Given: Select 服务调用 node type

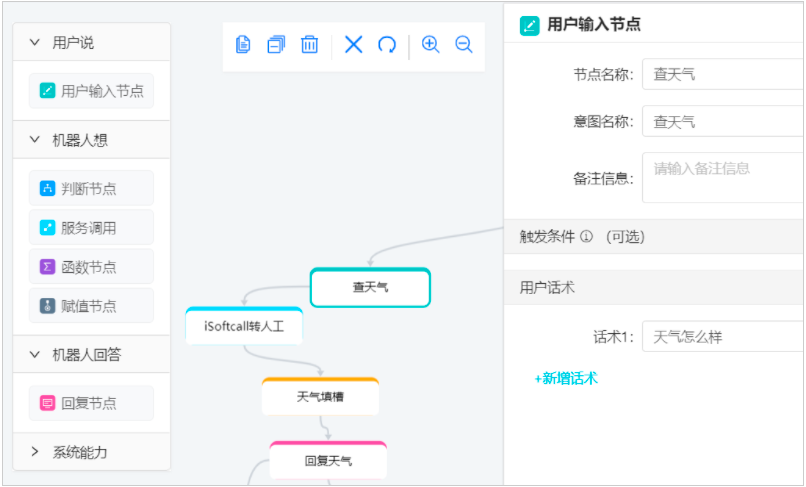Looking at the screenshot, I should click(91, 227).
